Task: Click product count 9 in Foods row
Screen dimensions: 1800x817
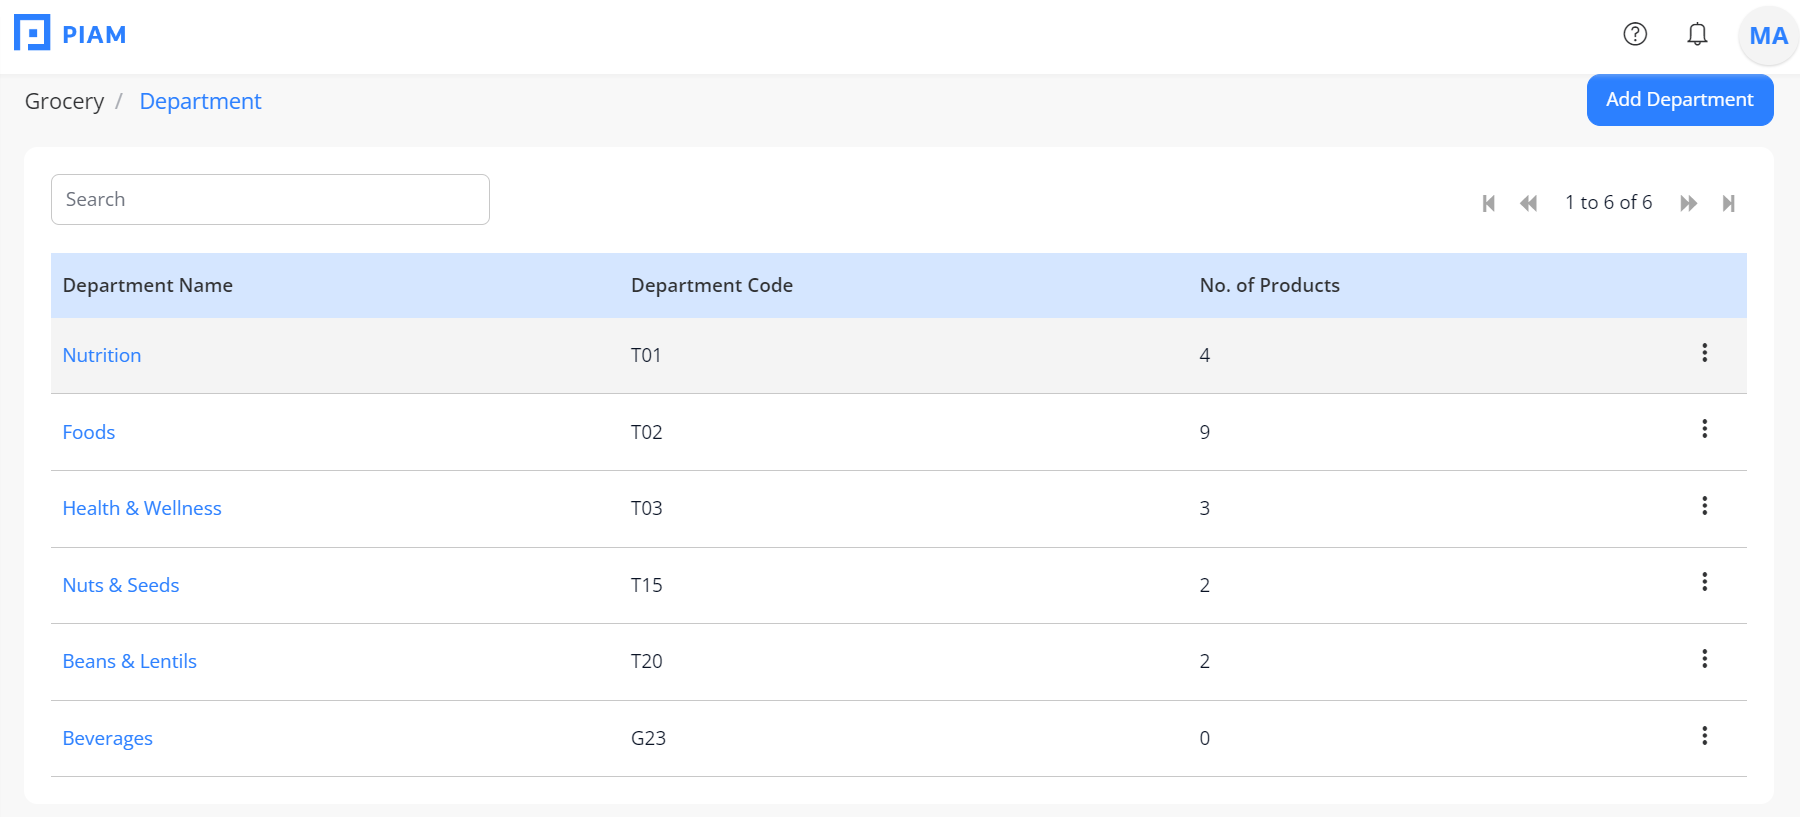Action: pyautogui.click(x=1205, y=432)
